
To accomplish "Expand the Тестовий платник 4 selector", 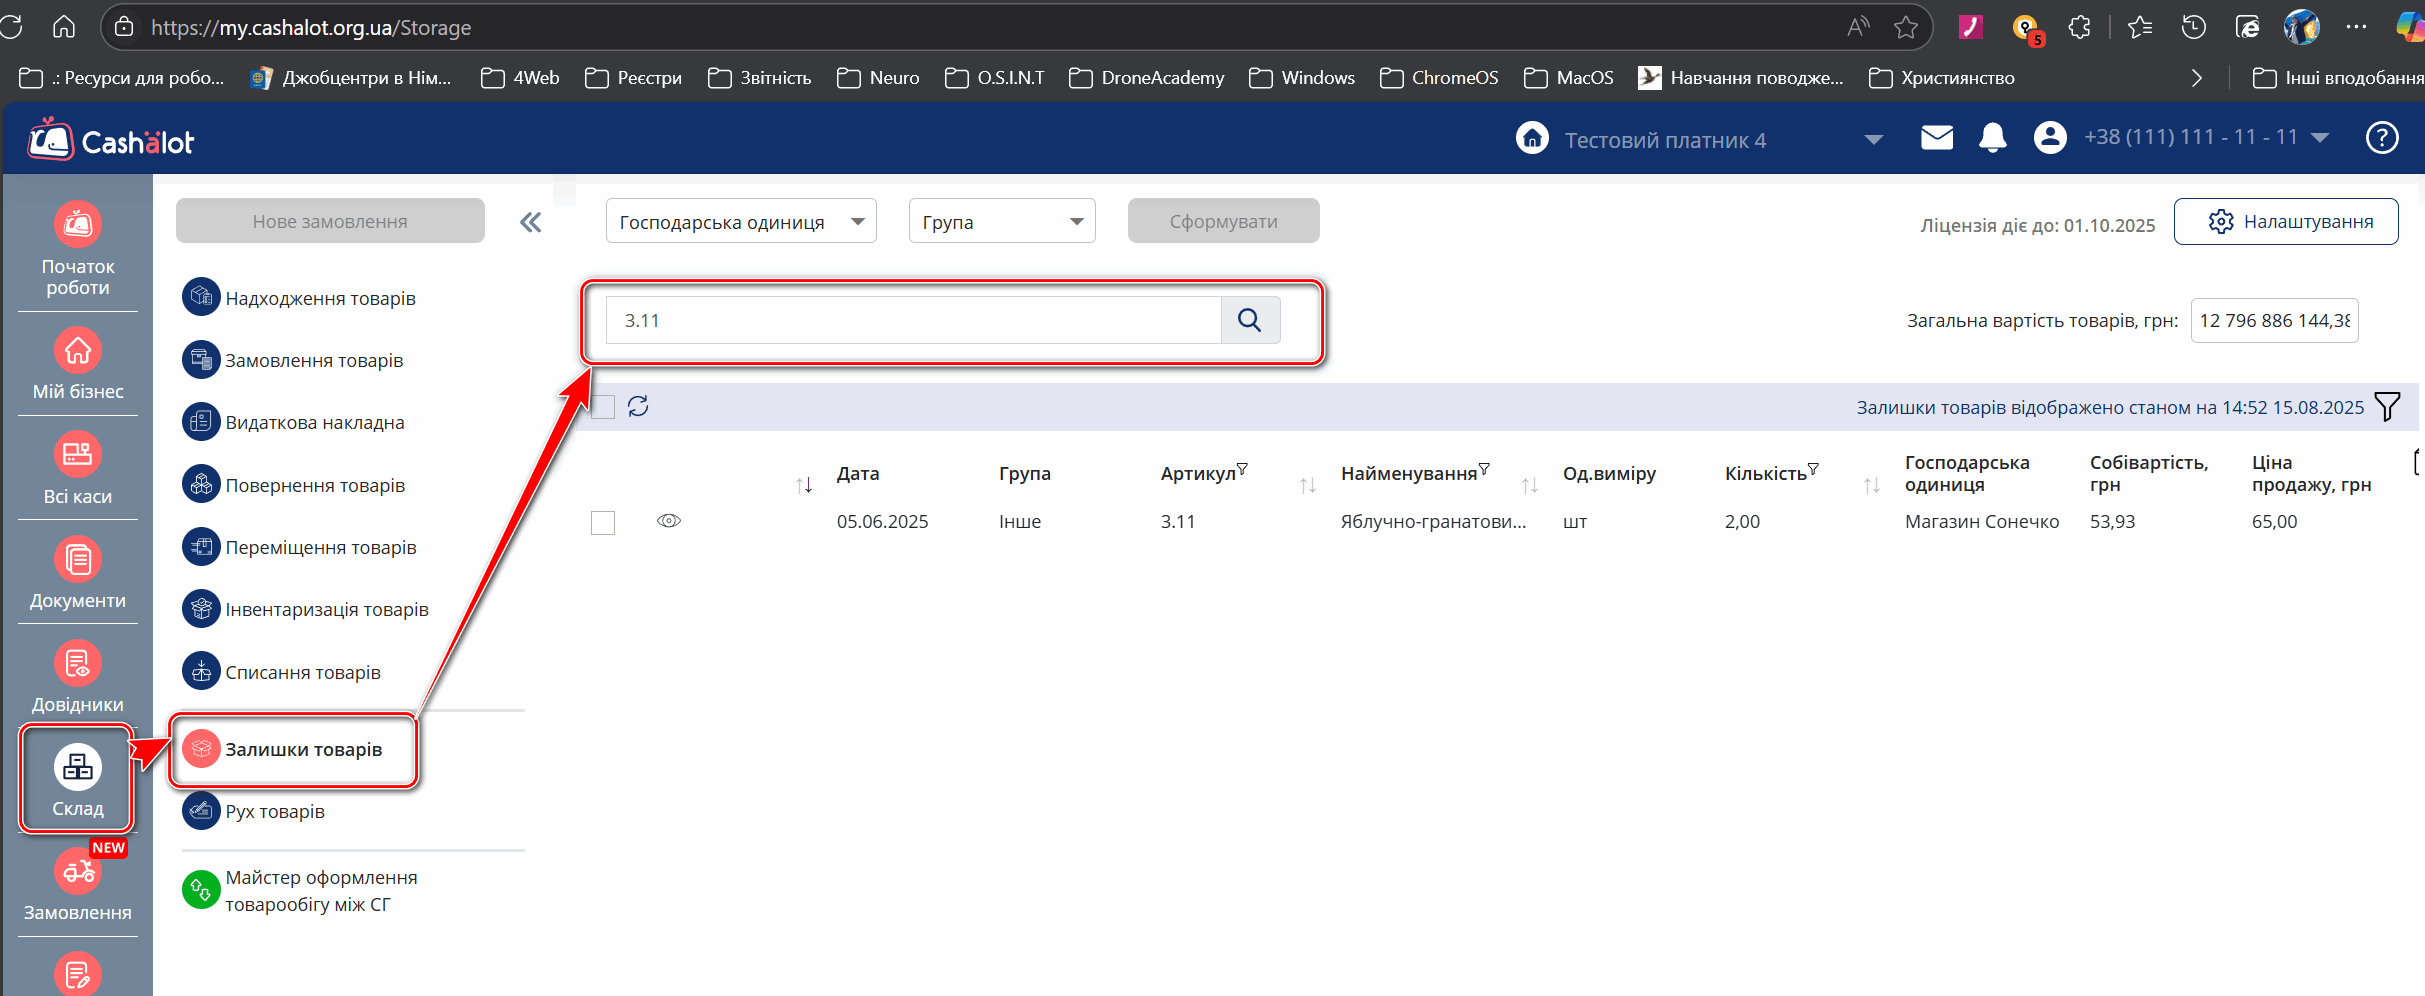I will click(x=1873, y=140).
